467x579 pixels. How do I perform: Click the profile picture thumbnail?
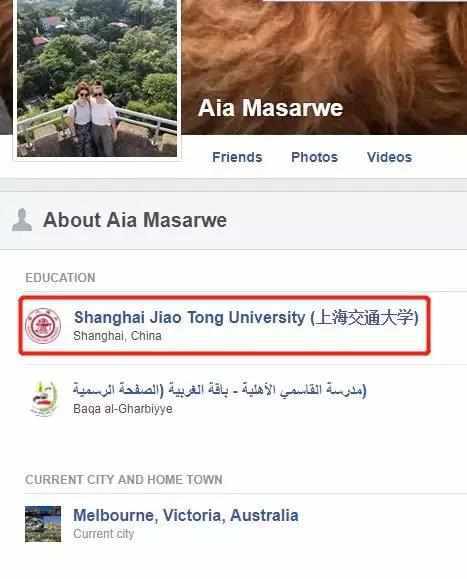click(97, 78)
